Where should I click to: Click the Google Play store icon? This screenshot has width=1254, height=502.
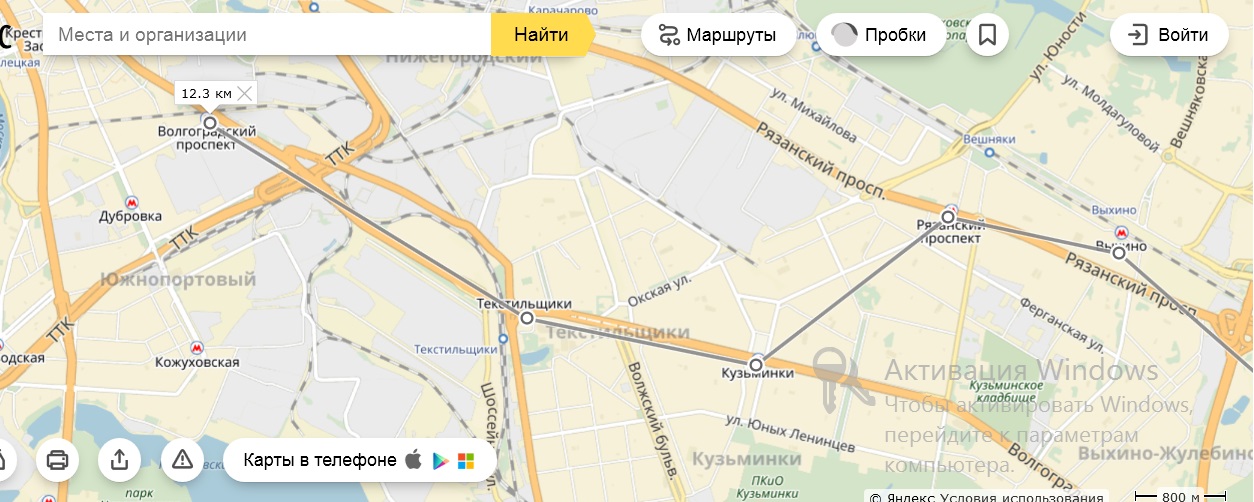(440, 461)
